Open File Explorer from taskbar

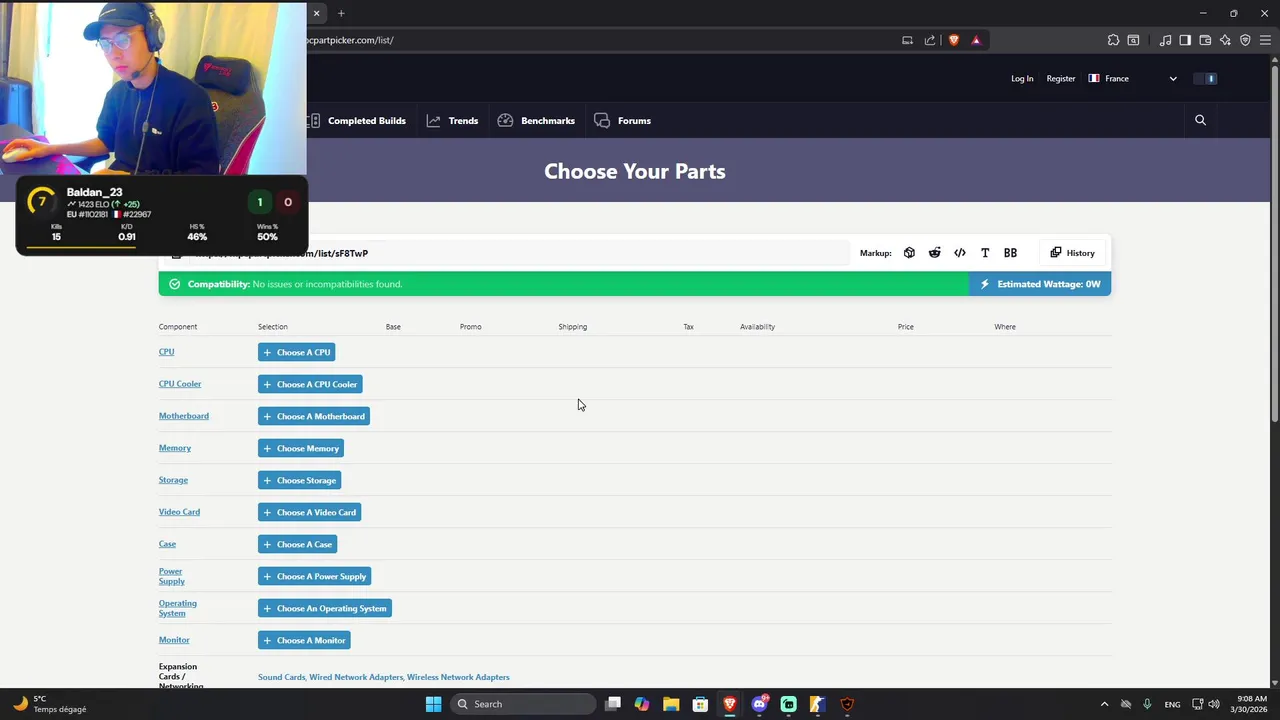pyautogui.click(x=671, y=704)
